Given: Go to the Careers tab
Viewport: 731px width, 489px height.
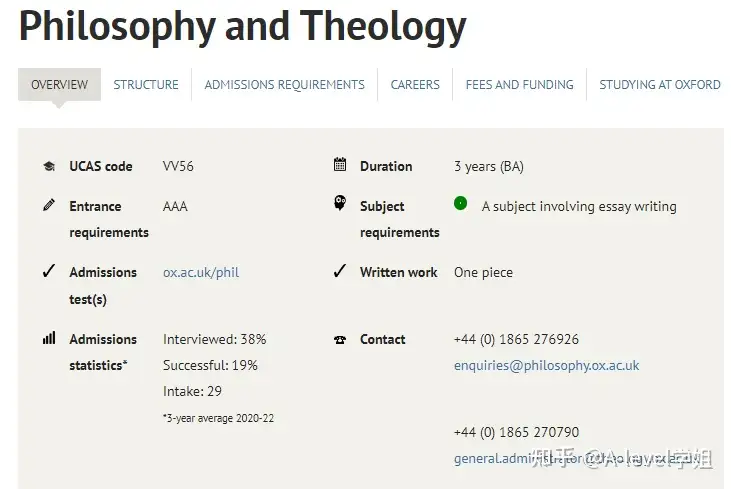Looking at the screenshot, I should point(415,84).
